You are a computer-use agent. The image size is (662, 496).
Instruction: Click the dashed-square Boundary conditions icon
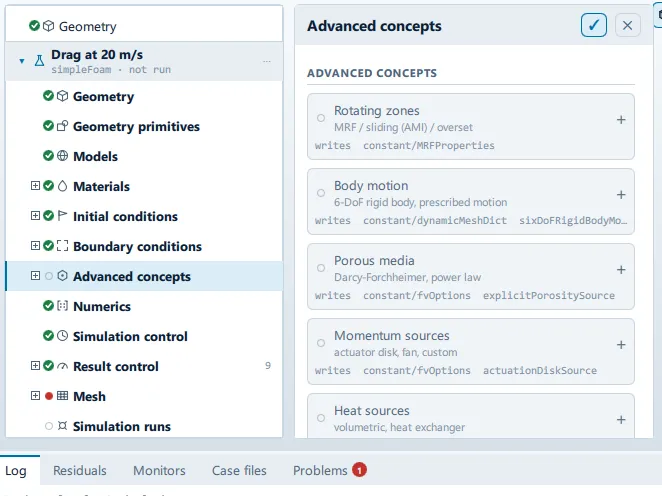62,246
